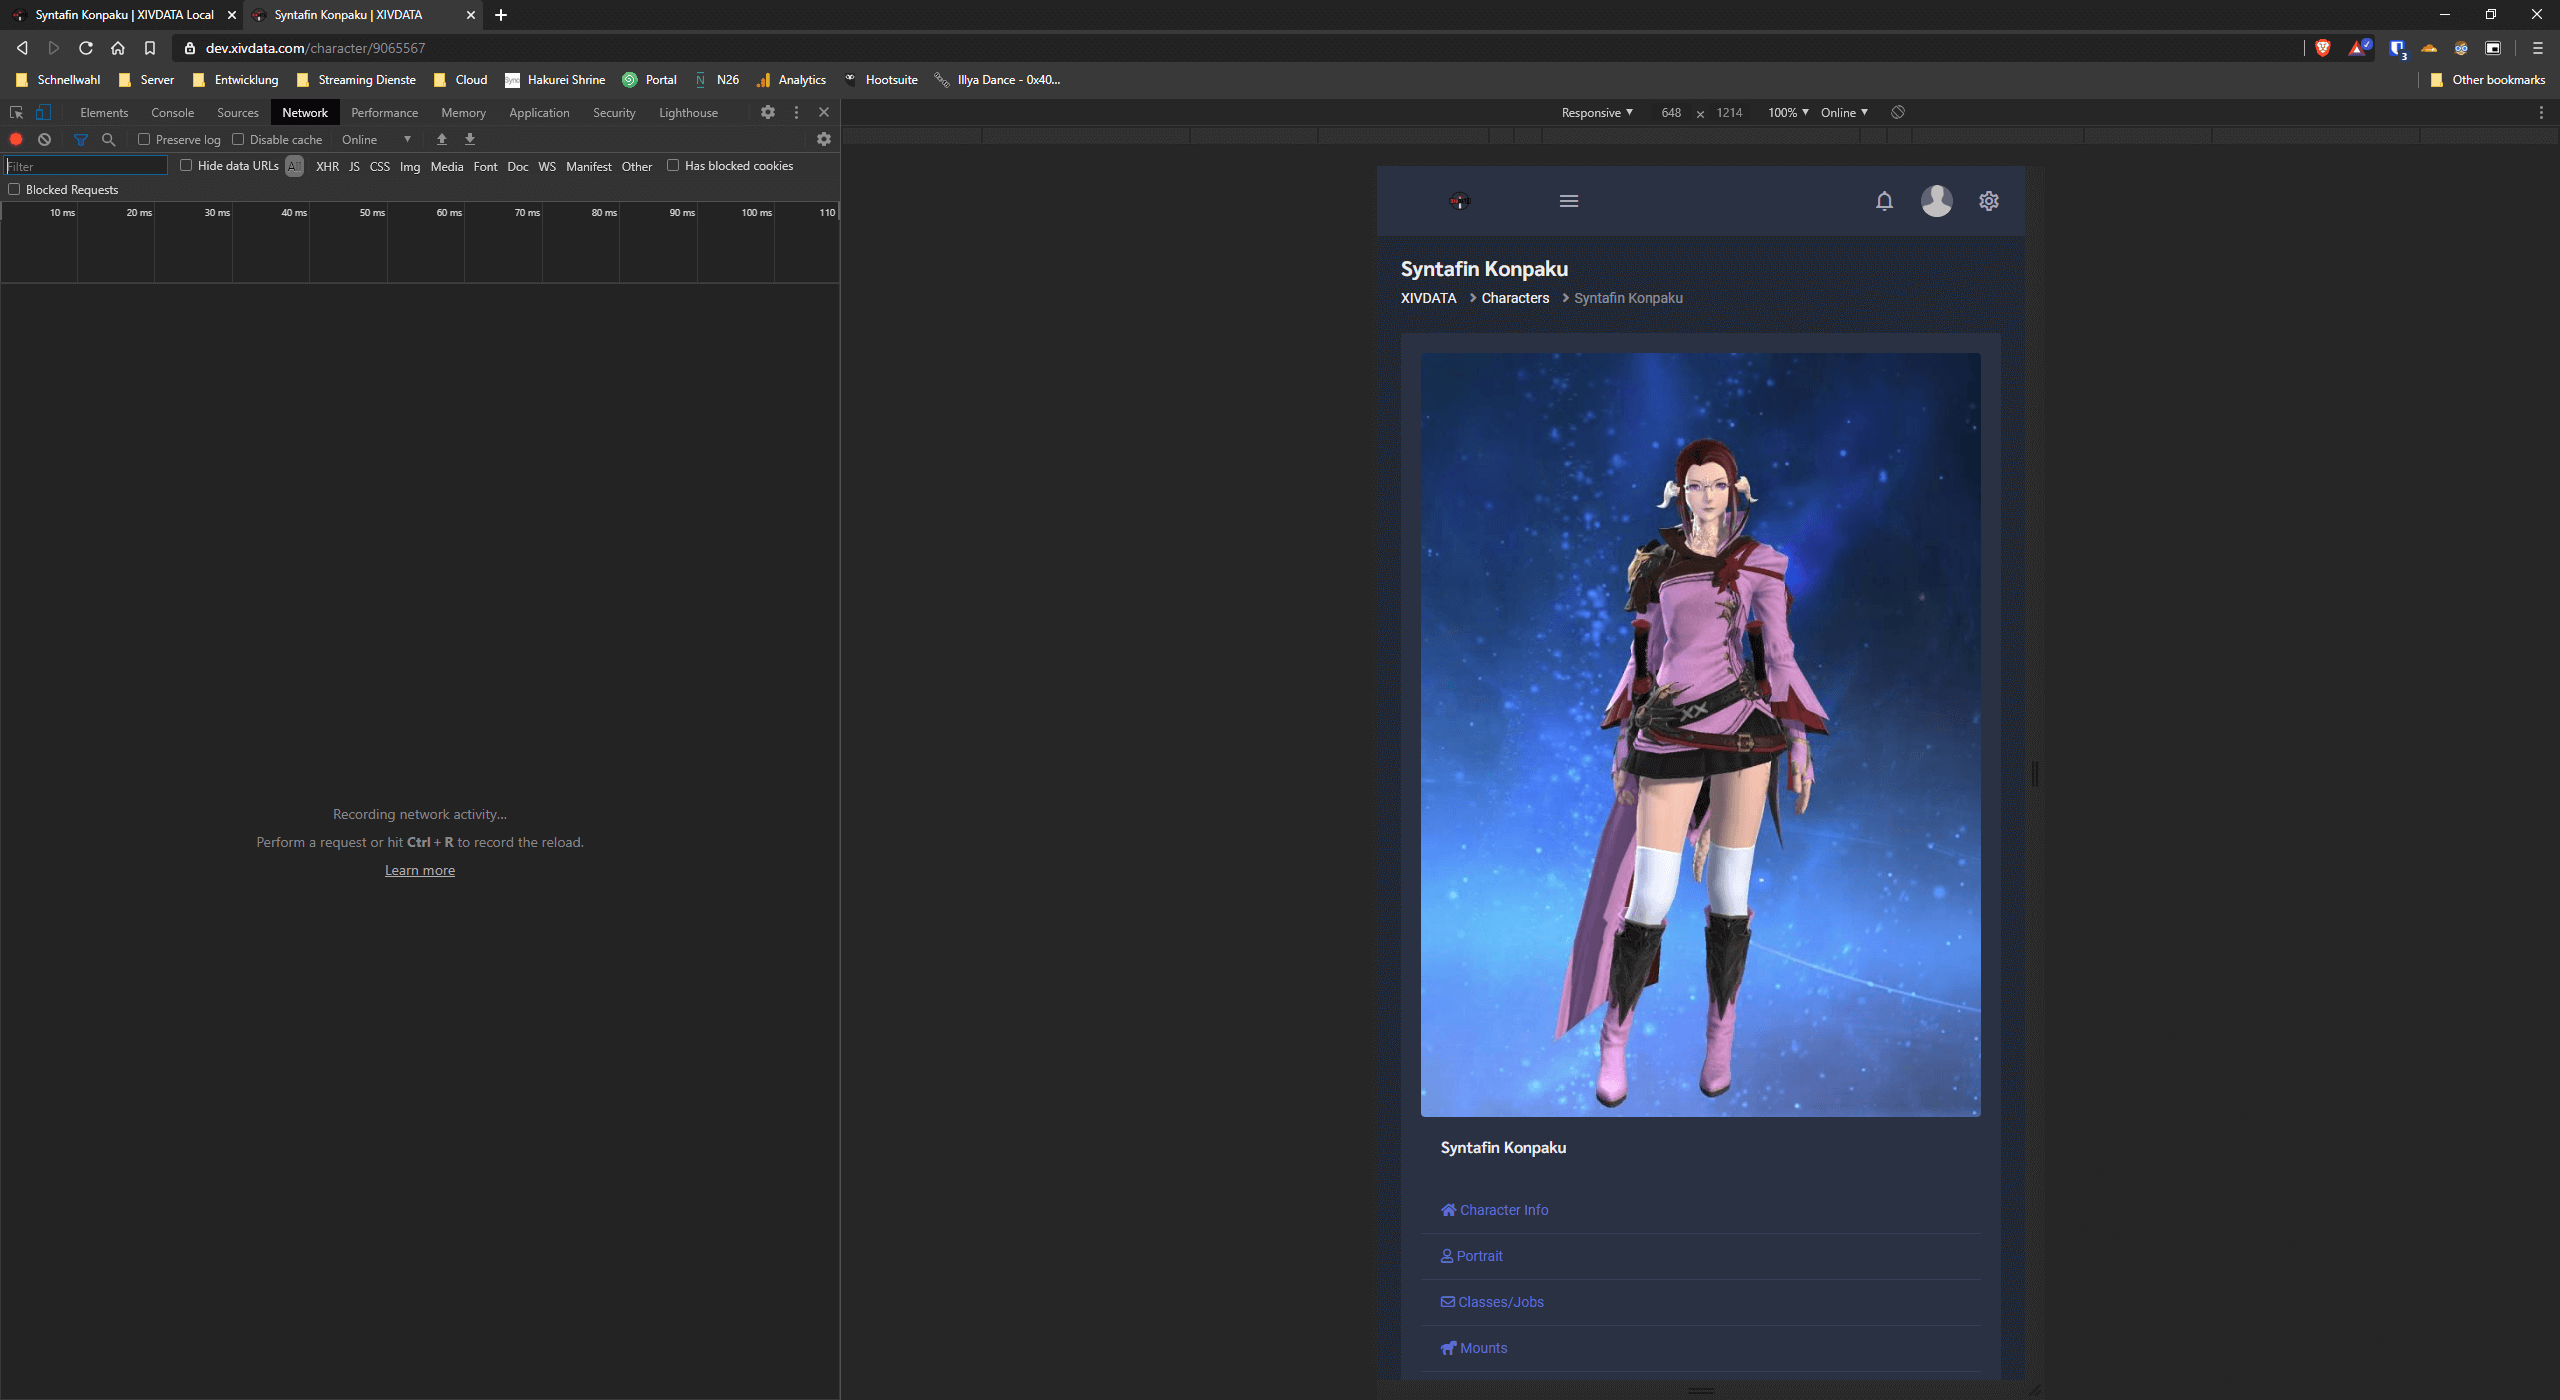
Task: Clear the network log
Action: pos(44,140)
